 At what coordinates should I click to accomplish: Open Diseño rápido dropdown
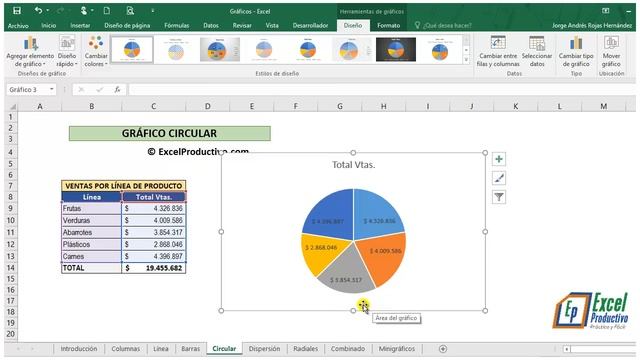(67, 51)
